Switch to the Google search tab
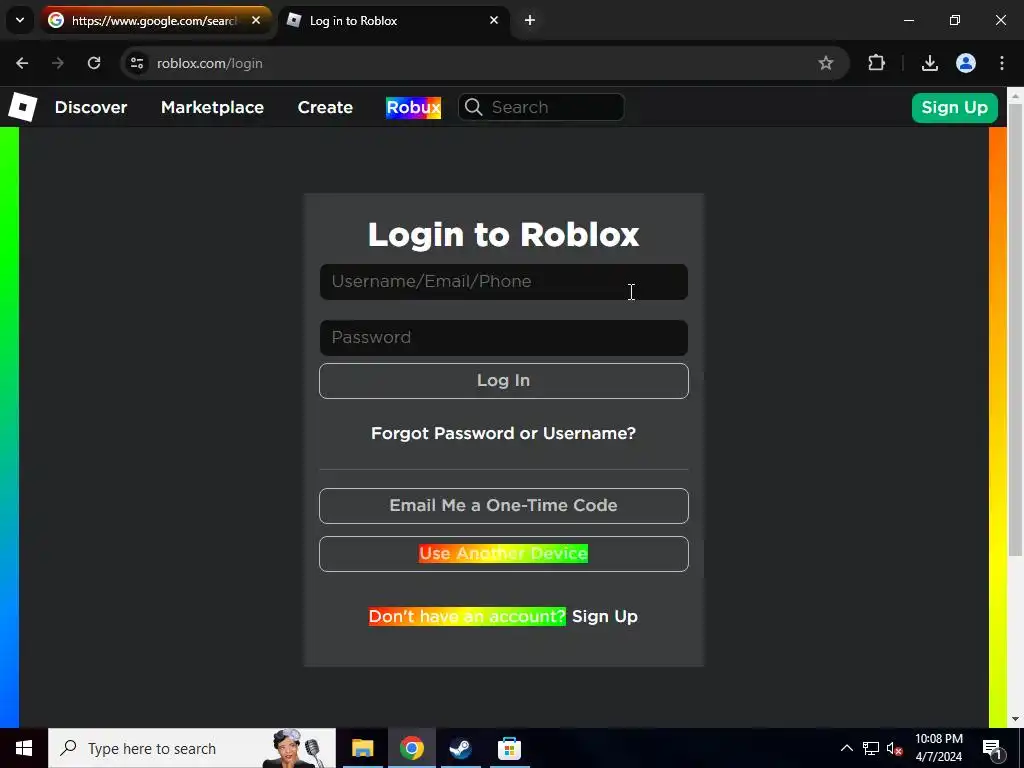Viewport: 1024px width, 768px height. pos(155,20)
